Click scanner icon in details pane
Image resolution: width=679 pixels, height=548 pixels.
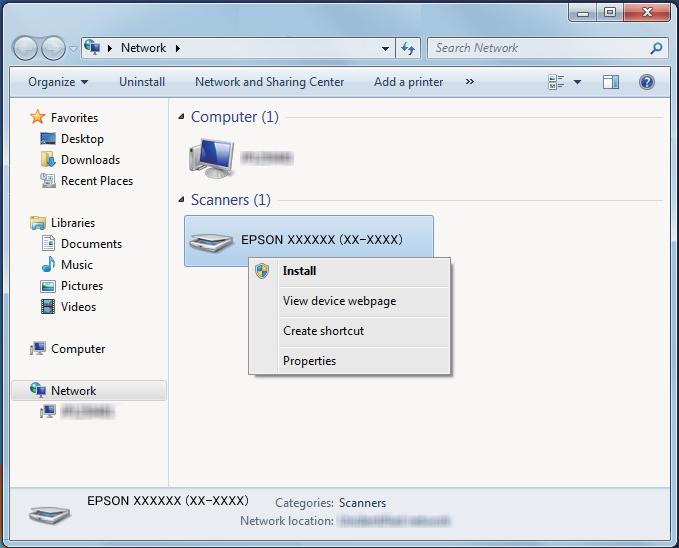click(50, 514)
